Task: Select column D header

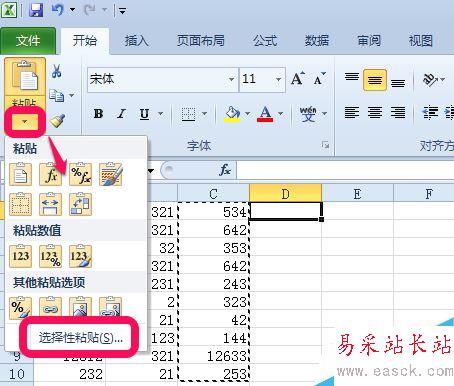Action: 285,193
